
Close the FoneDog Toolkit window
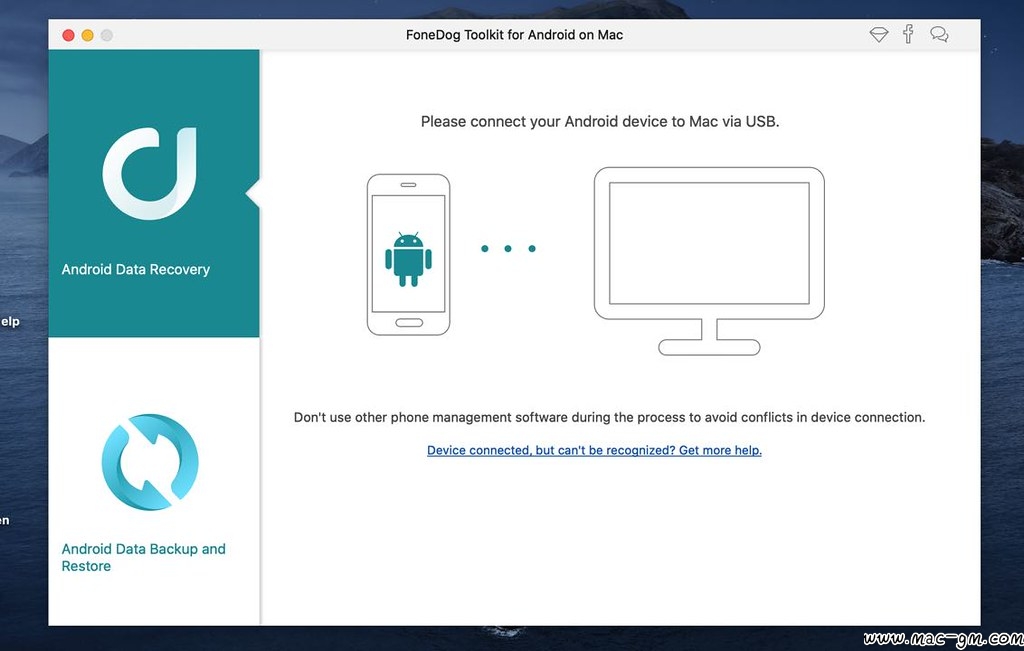[x=68, y=35]
